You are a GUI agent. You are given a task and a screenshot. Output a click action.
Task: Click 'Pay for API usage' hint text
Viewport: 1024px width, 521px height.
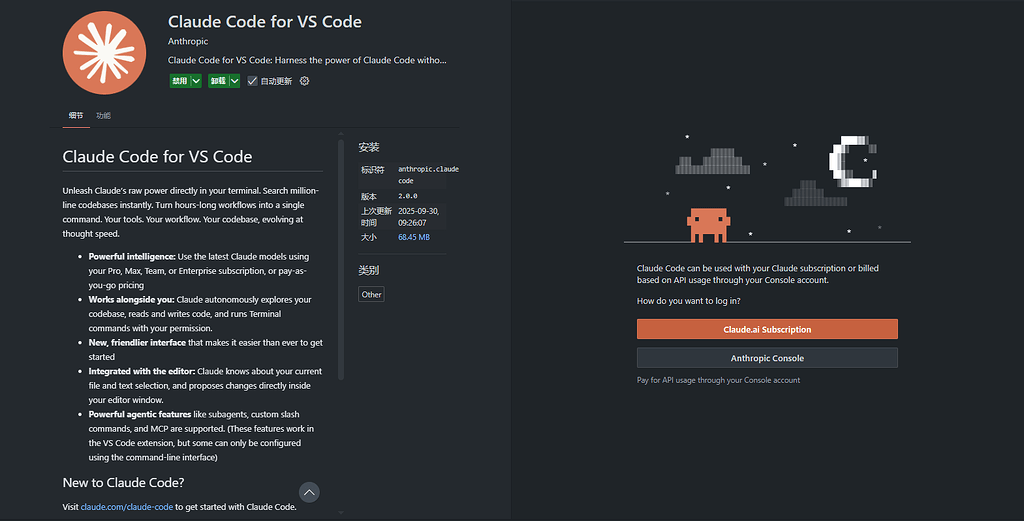point(718,380)
